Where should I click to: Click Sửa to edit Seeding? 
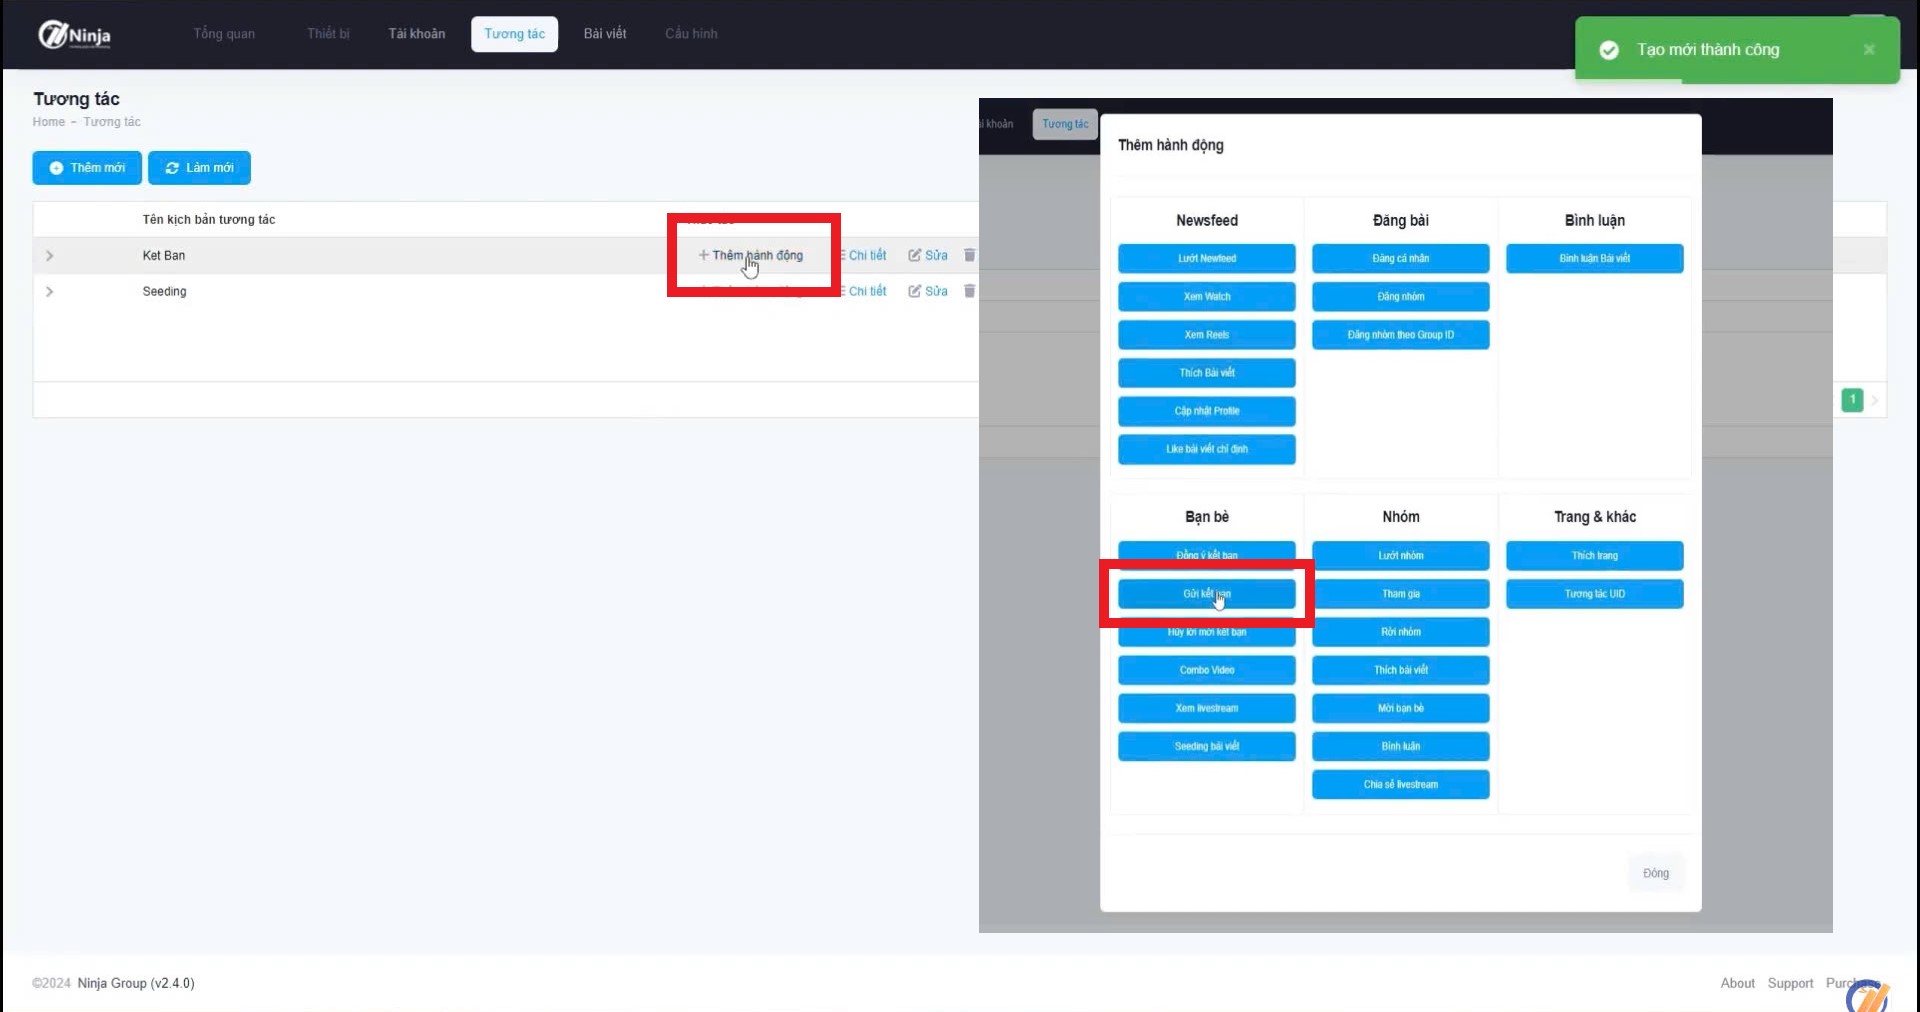(928, 291)
